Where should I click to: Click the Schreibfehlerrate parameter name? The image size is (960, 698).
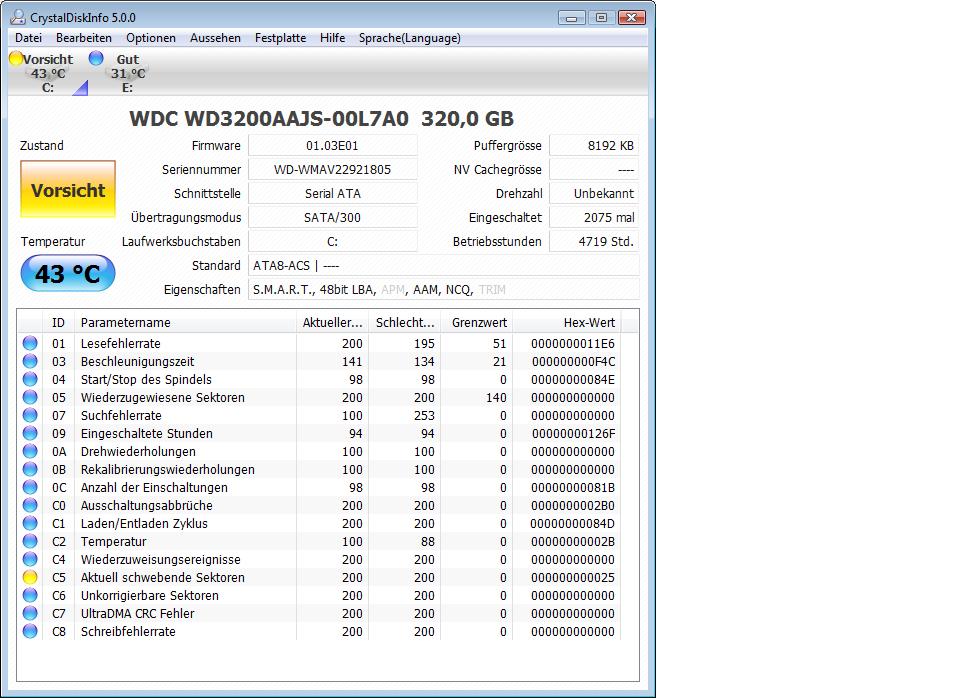[128, 631]
